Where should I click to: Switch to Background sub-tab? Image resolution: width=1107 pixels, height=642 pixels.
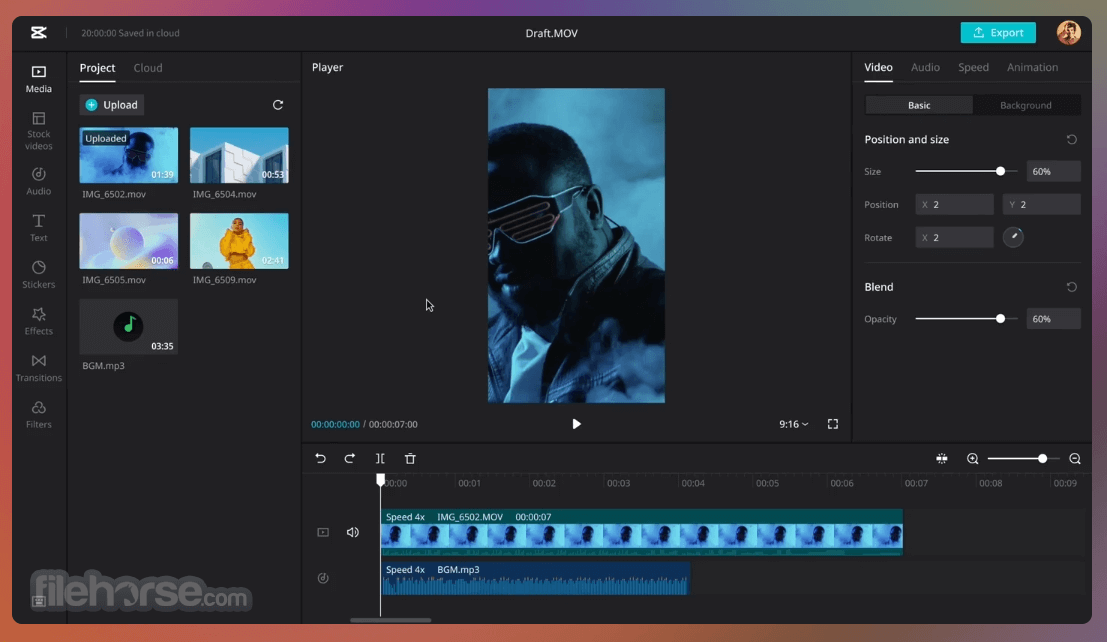pos(1026,105)
